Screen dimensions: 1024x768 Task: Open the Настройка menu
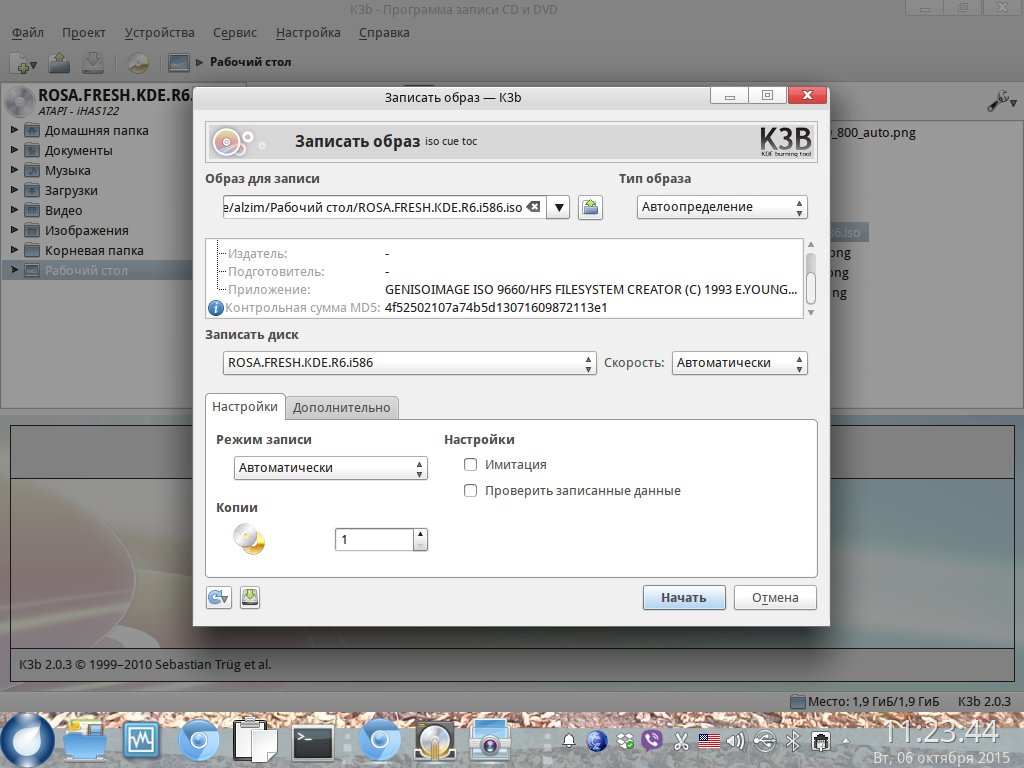click(308, 33)
